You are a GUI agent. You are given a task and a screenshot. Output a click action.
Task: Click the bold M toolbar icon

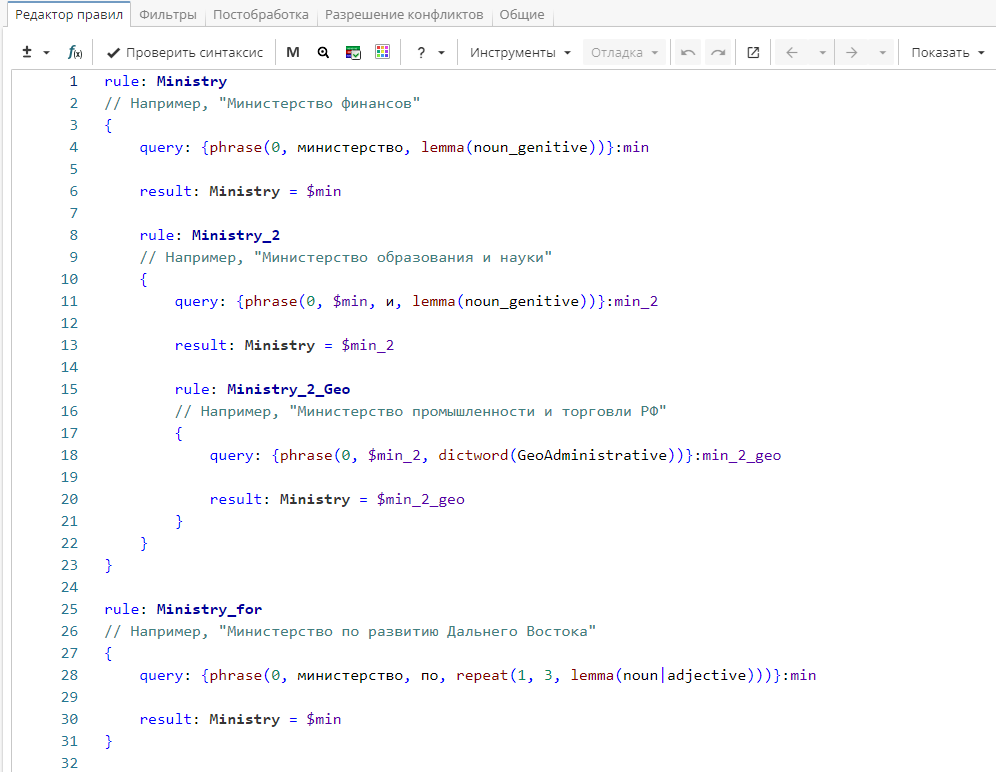click(x=293, y=52)
